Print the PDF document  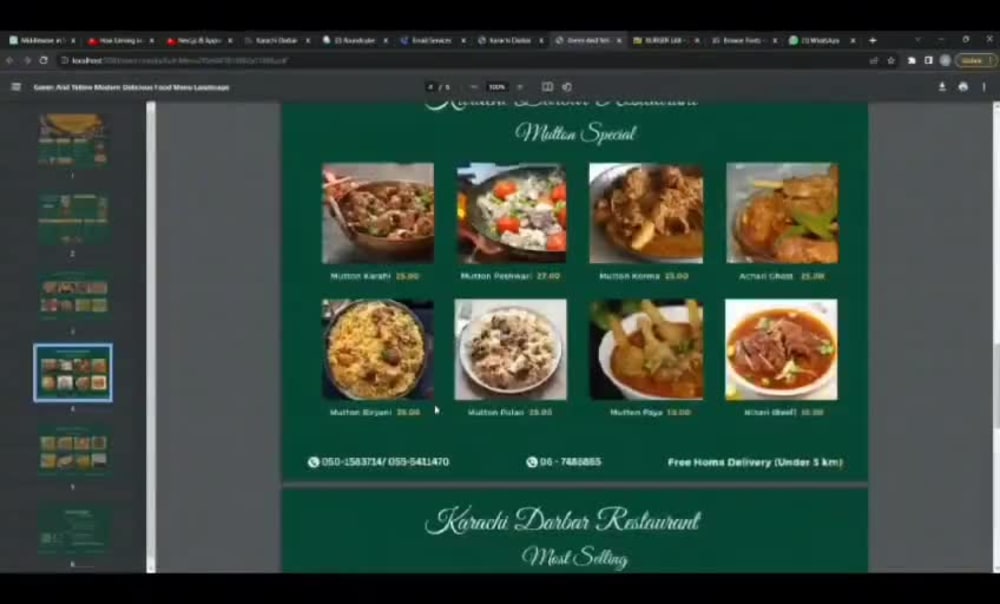click(x=963, y=87)
